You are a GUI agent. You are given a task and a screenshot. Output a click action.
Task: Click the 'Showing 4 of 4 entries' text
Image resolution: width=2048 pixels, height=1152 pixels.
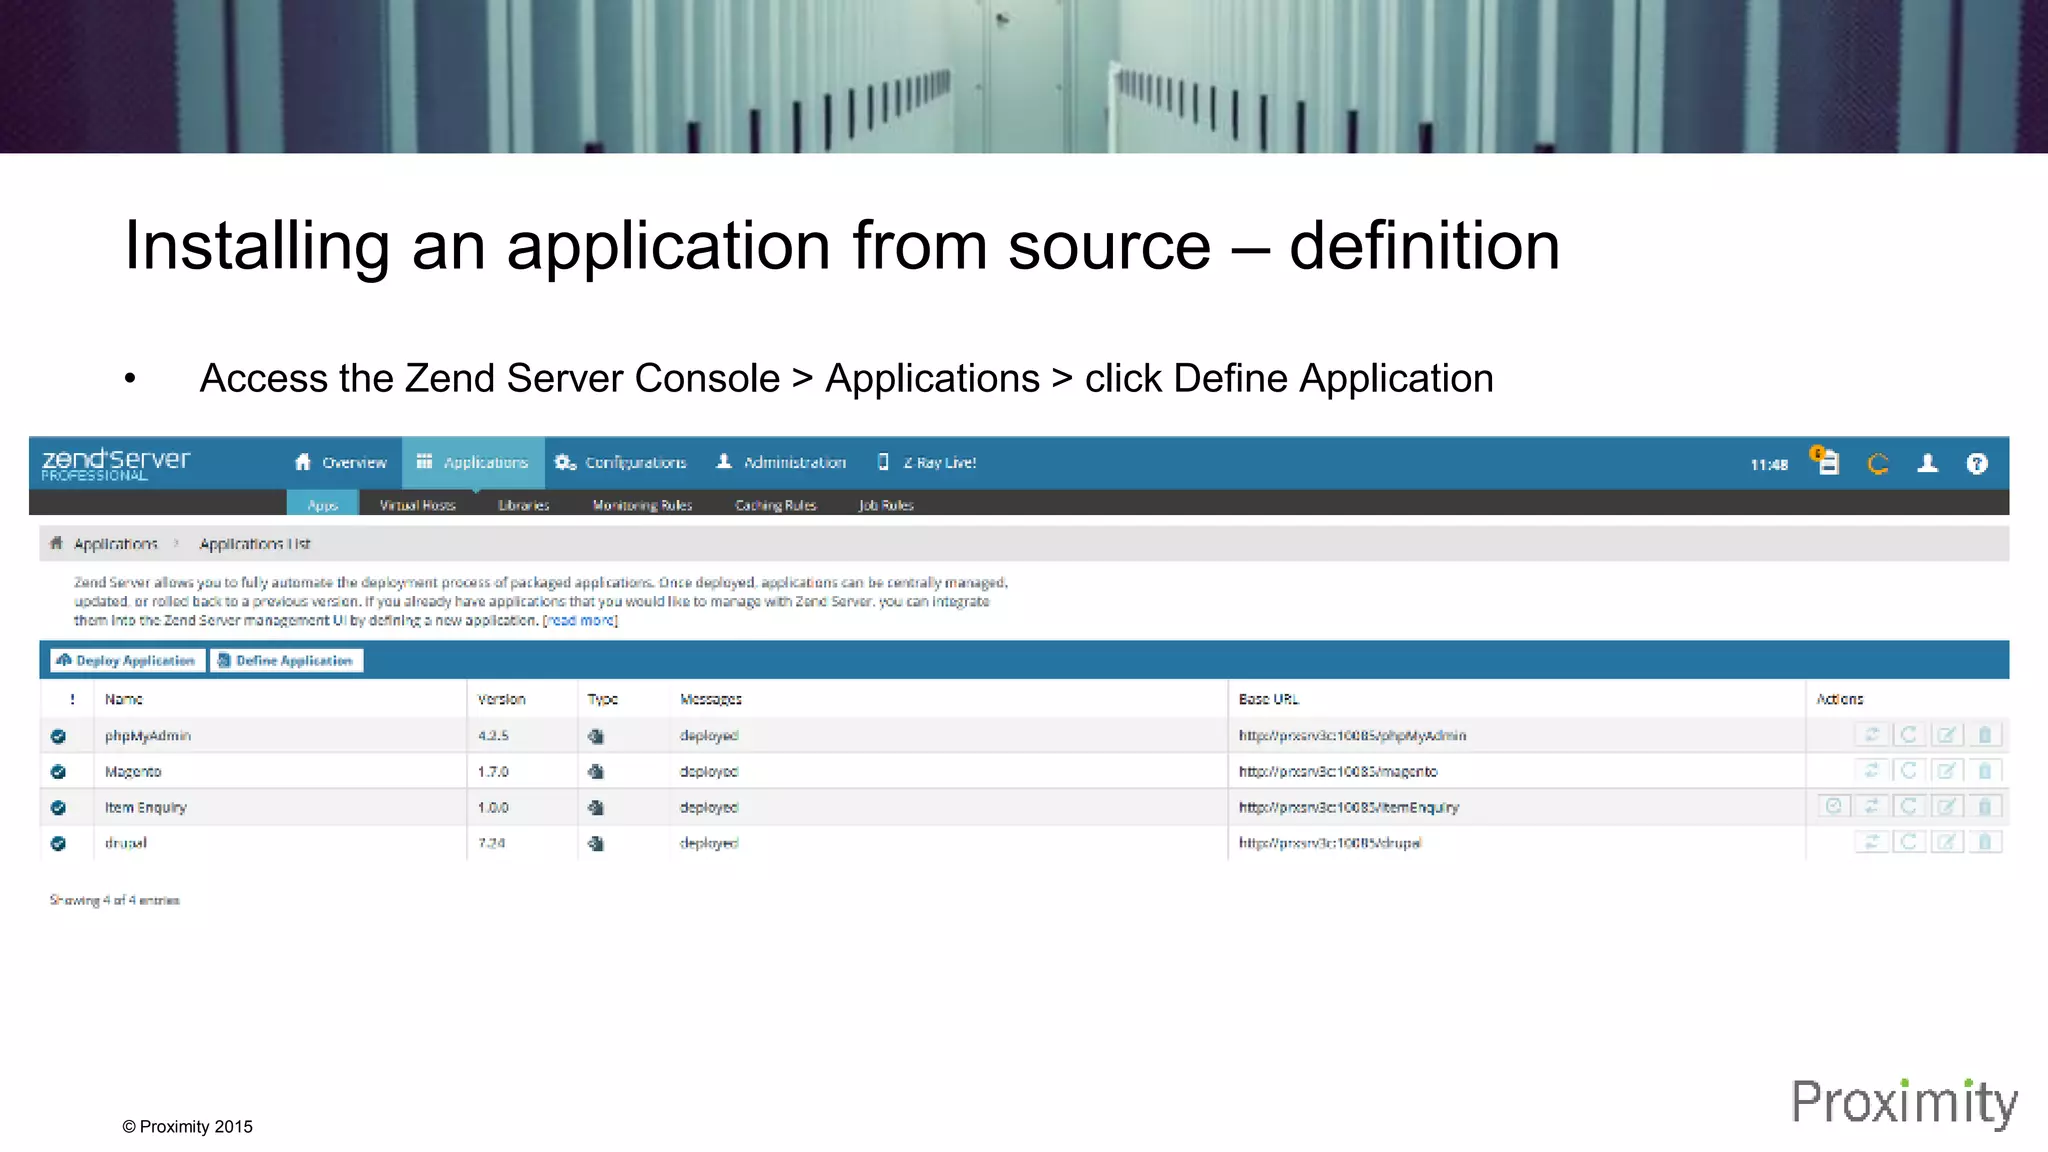coord(115,900)
